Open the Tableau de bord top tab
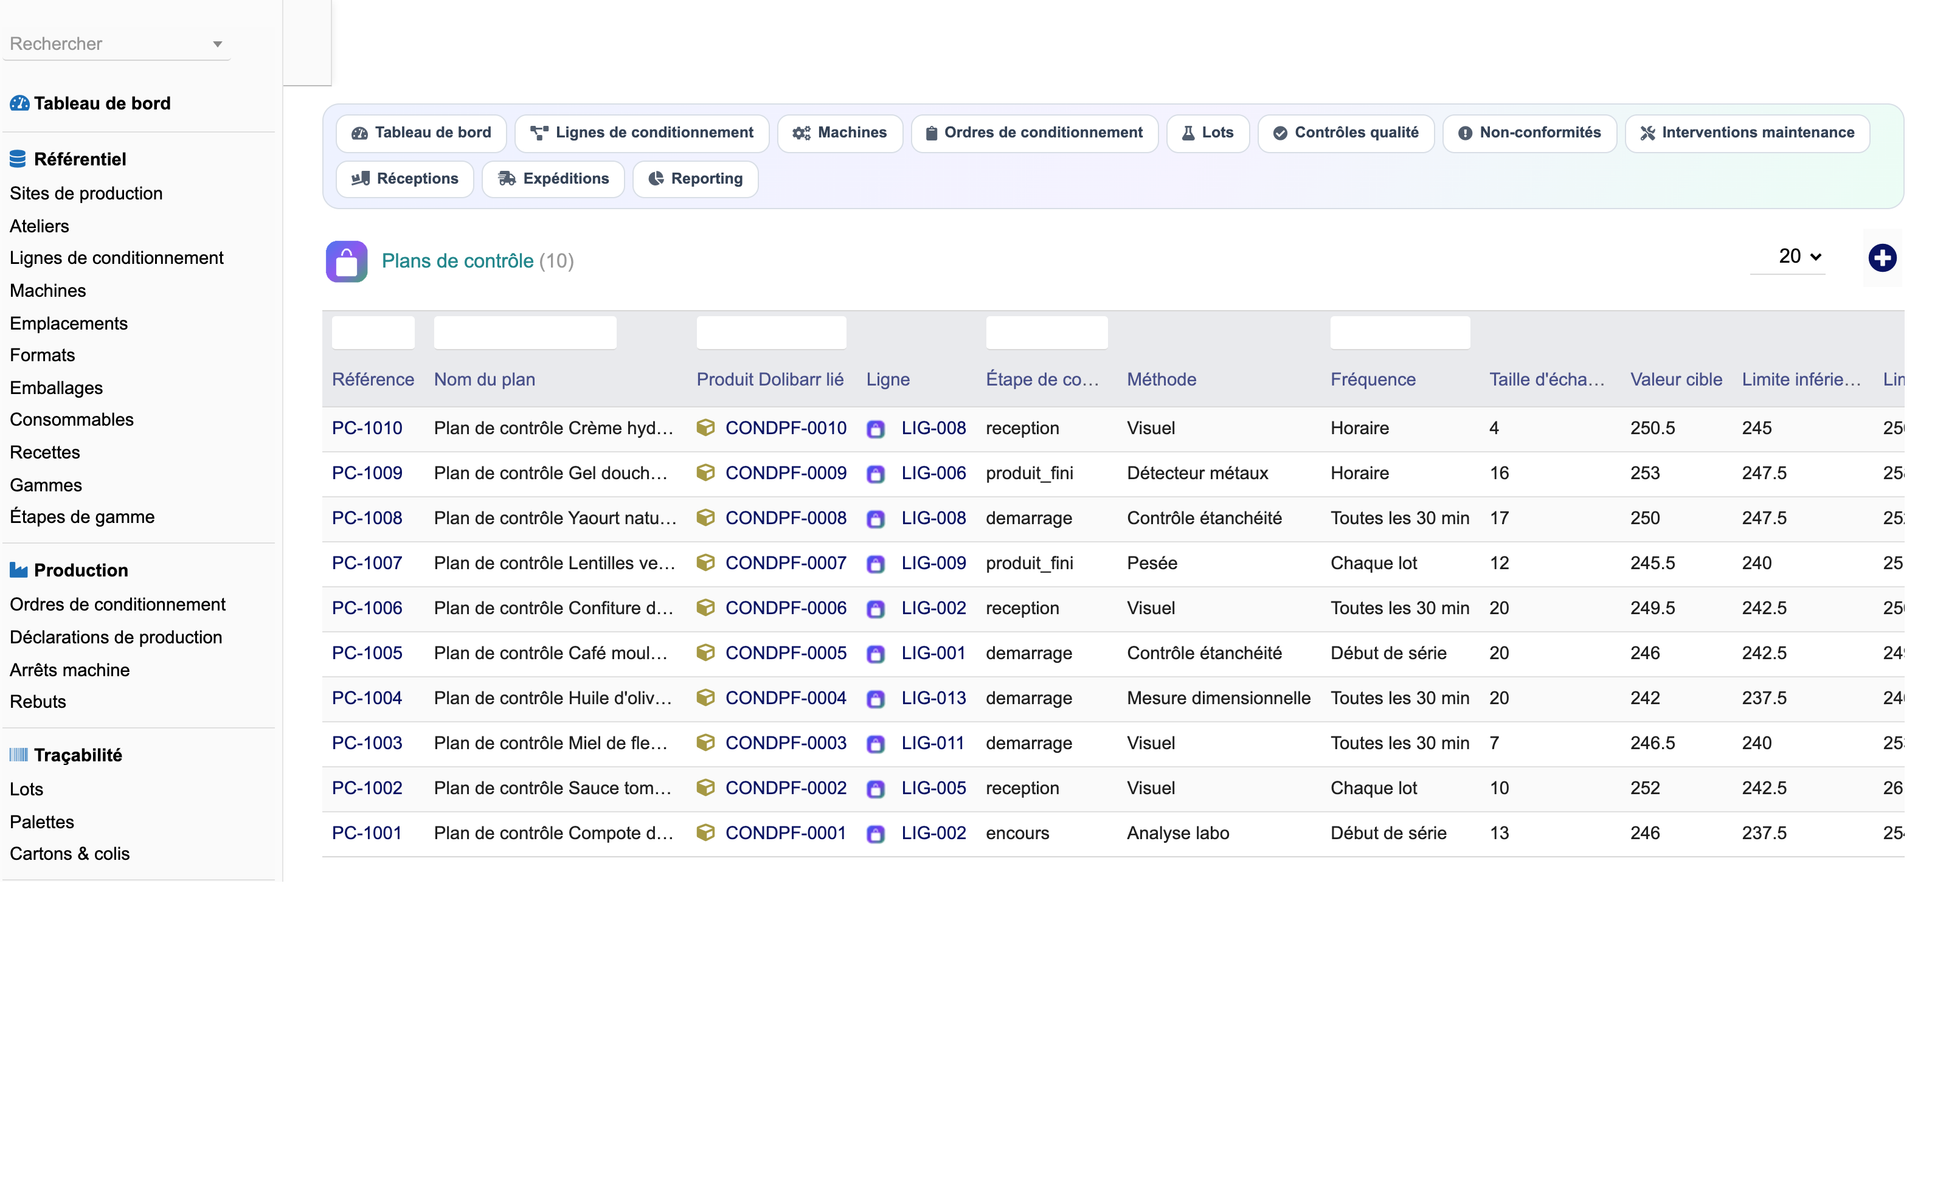Image resolution: width=1946 pixels, height=1204 pixels. click(x=421, y=133)
